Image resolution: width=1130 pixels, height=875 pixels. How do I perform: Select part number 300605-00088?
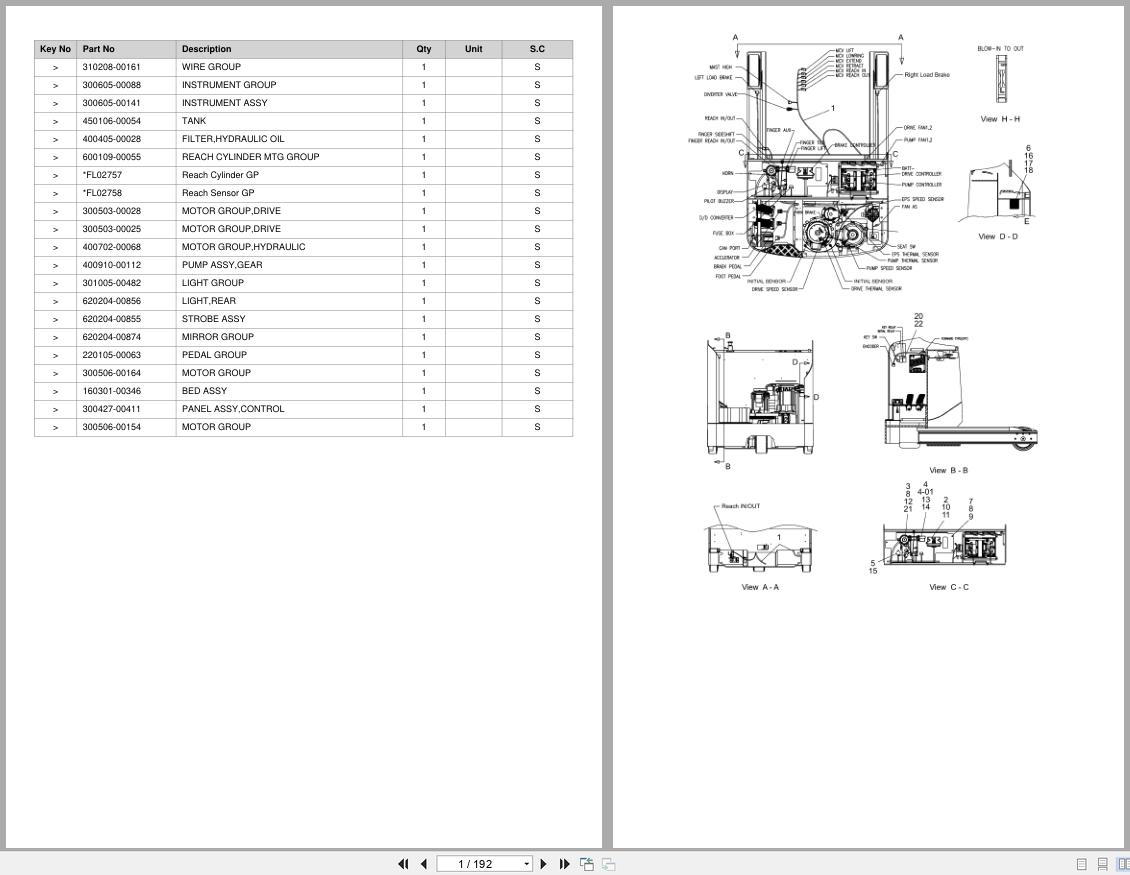112,85
